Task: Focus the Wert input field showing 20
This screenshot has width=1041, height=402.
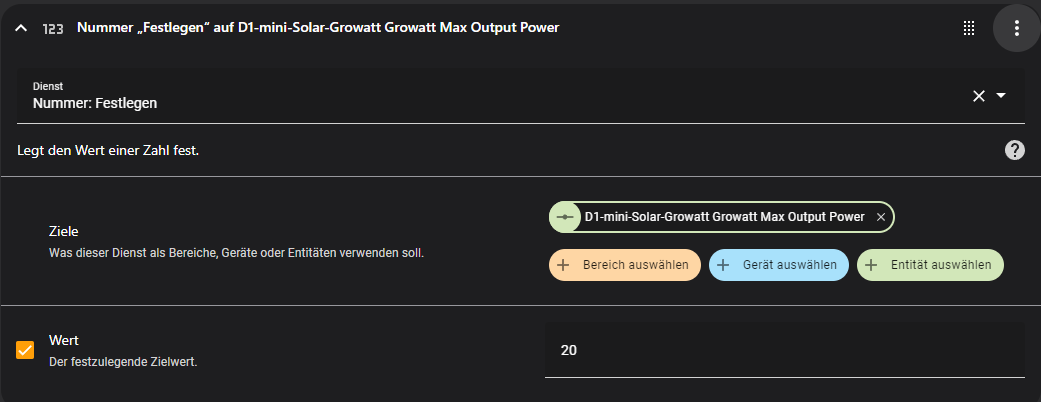Action: click(785, 350)
